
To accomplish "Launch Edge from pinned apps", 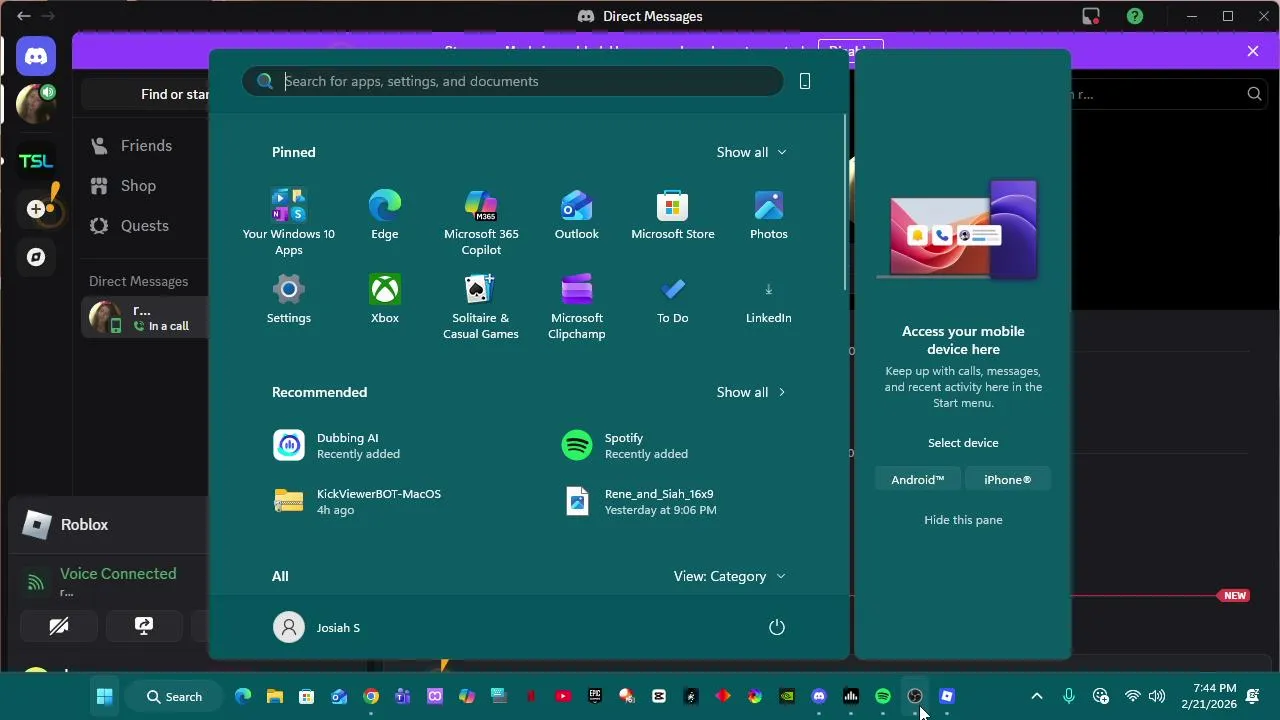I will (x=385, y=215).
